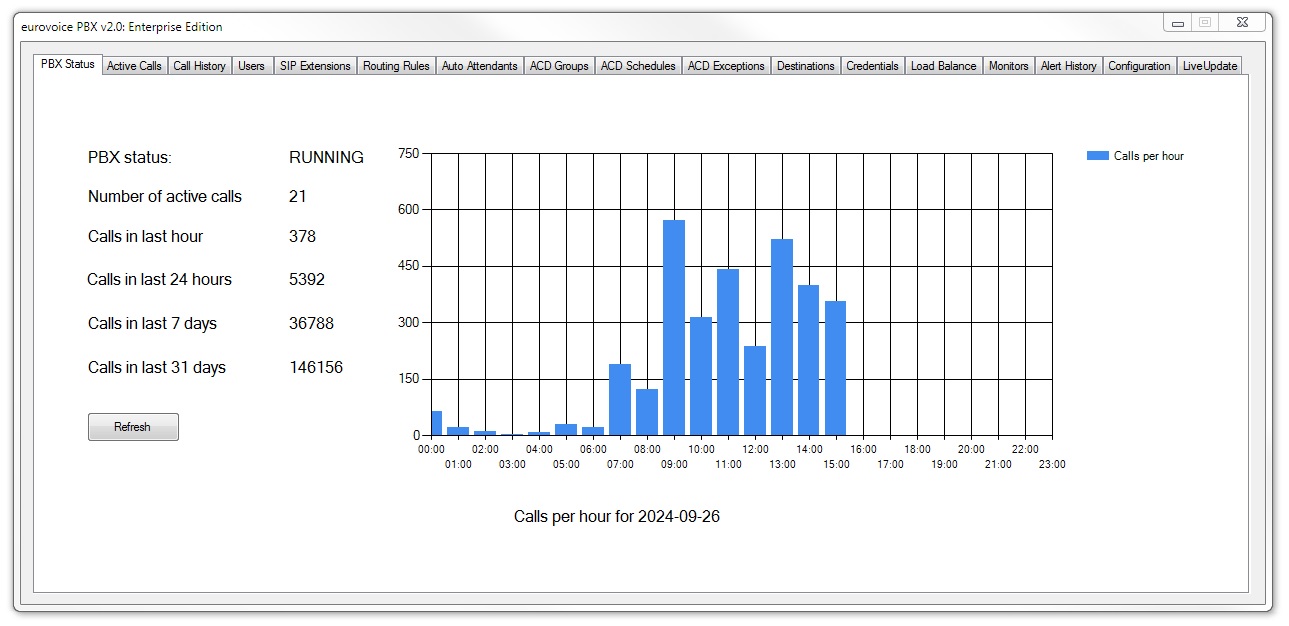Select the ACD Exceptions tab
The width and height of the screenshot is (1289, 626).
tap(726, 66)
